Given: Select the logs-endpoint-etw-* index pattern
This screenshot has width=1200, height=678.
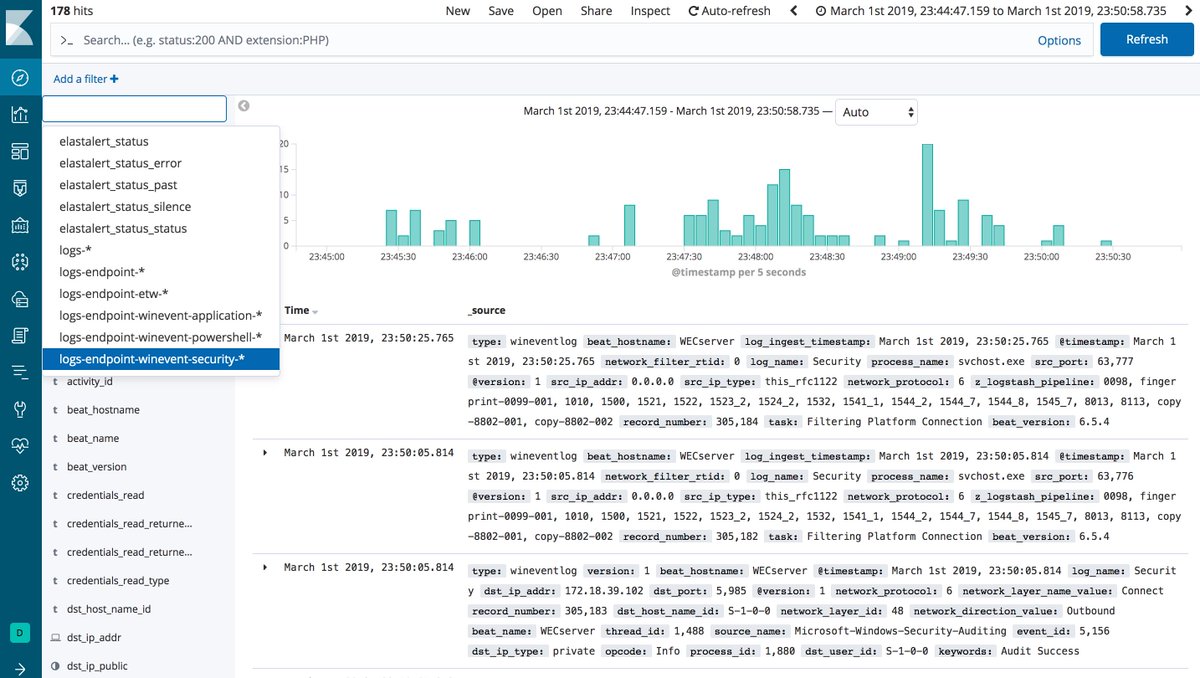Looking at the screenshot, I should pos(161,294).
